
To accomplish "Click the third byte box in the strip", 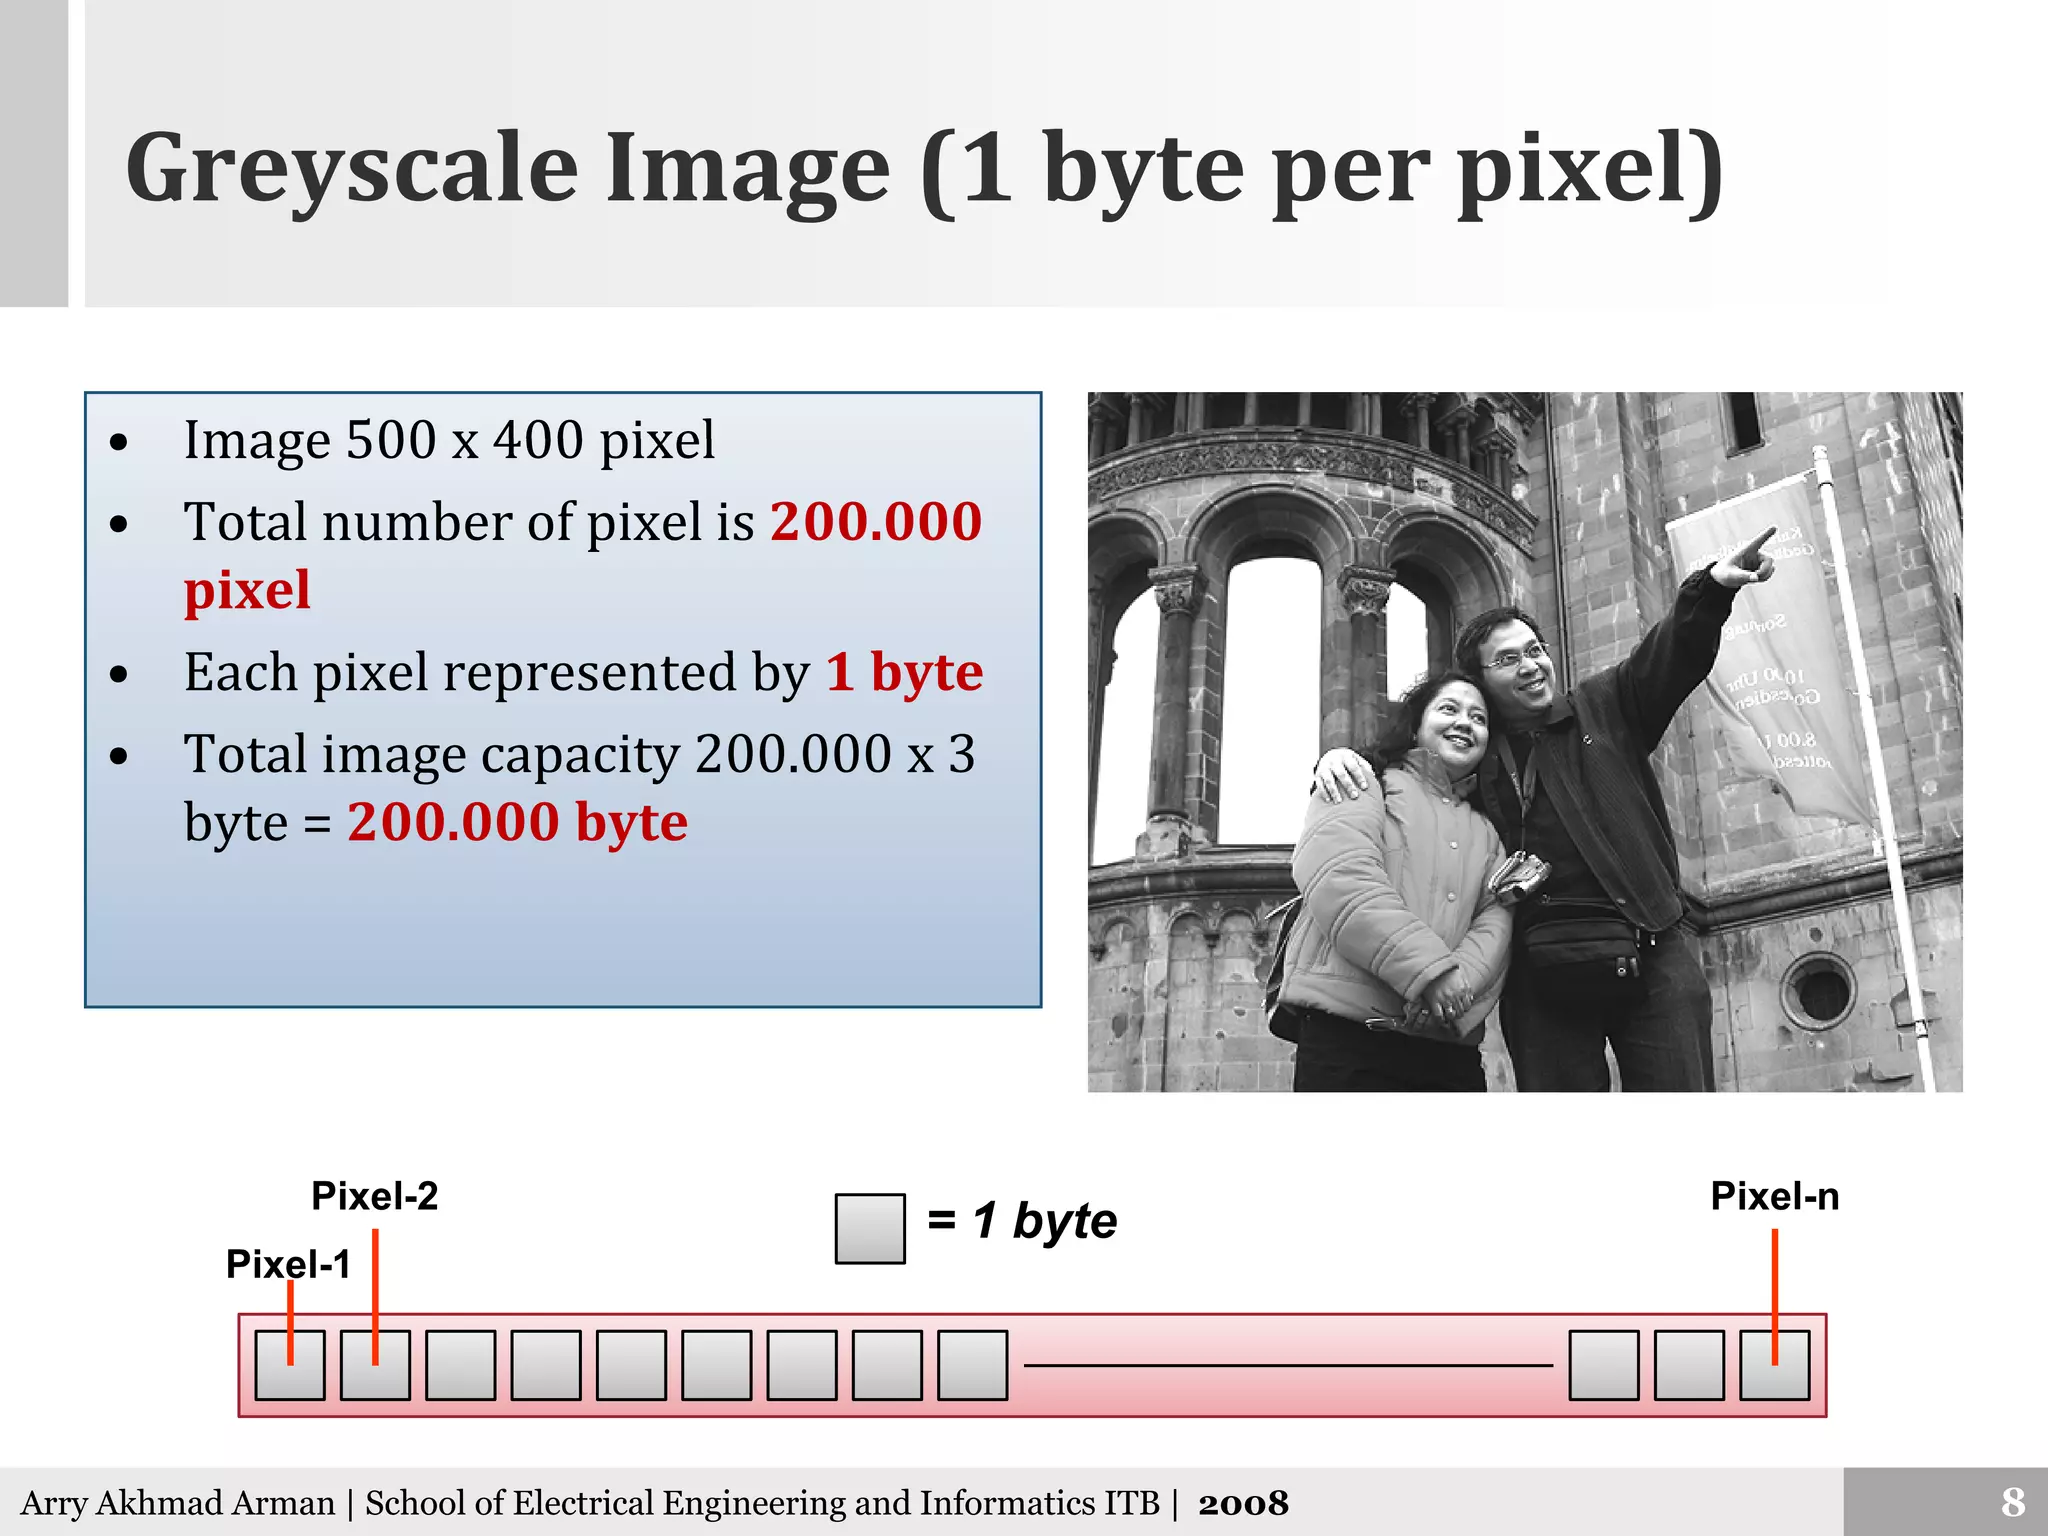I will pos(461,1365).
